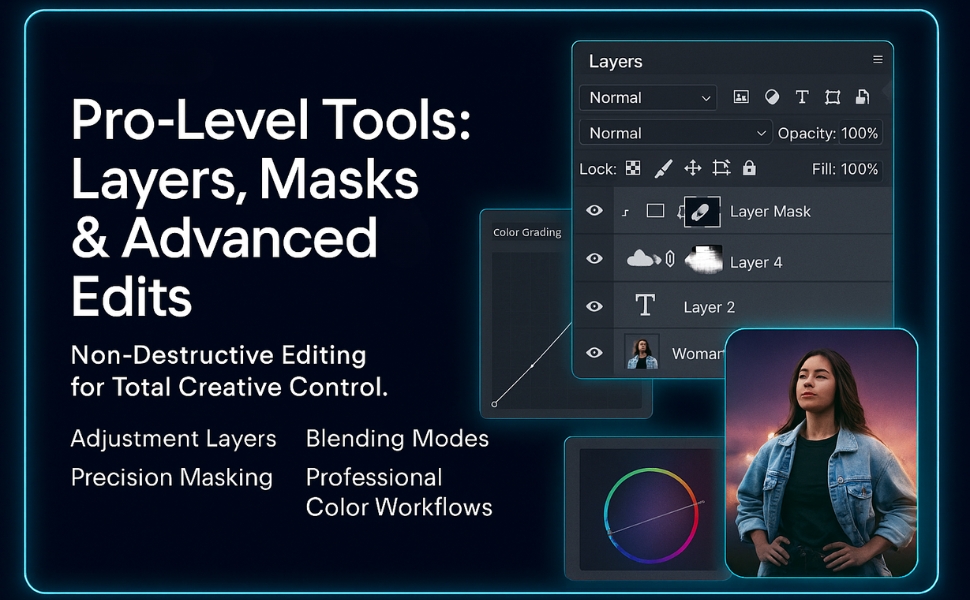Click the shape layer filter icon
Image resolution: width=970 pixels, height=600 pixels.
coord(832,97)
